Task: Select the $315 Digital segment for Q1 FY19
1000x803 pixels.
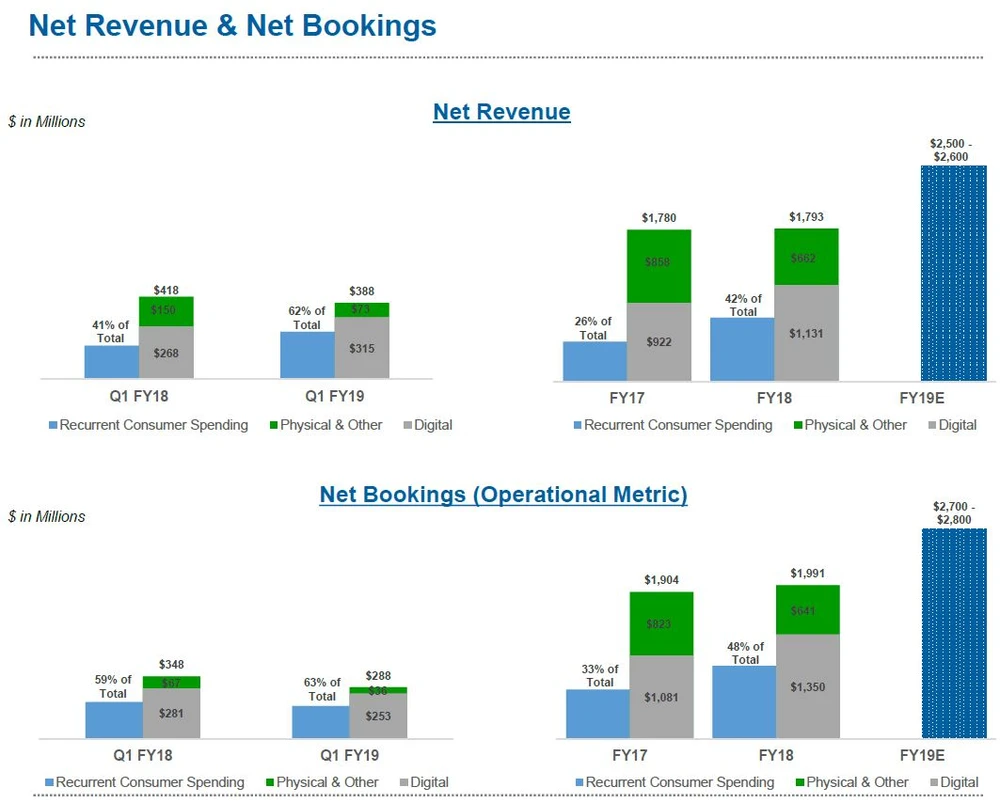Action: [x=361, y=348]
